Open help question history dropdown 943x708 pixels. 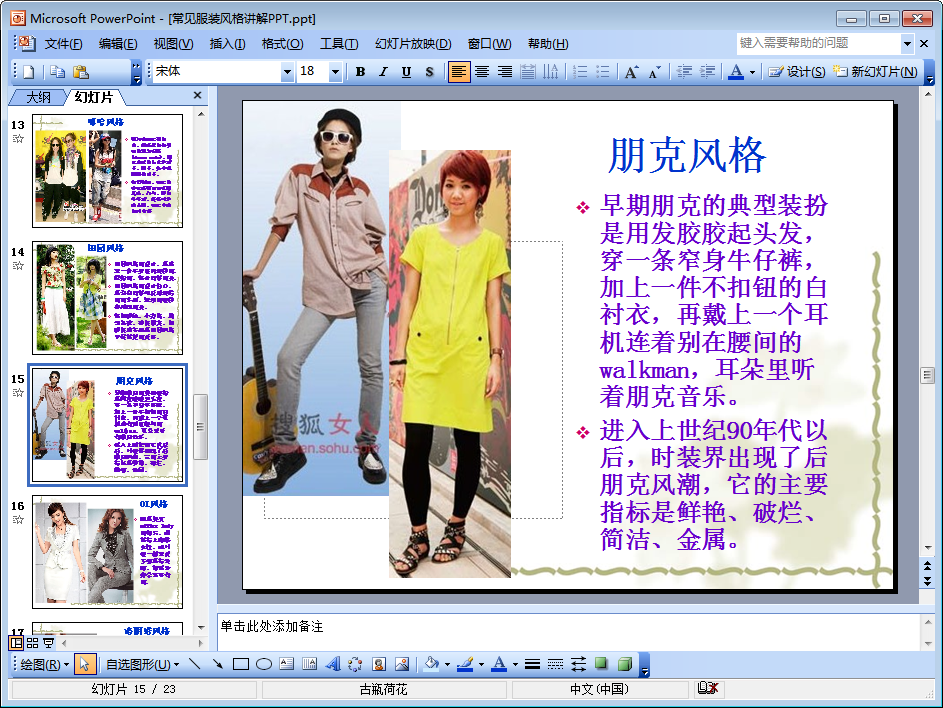[x=907, y=43]
